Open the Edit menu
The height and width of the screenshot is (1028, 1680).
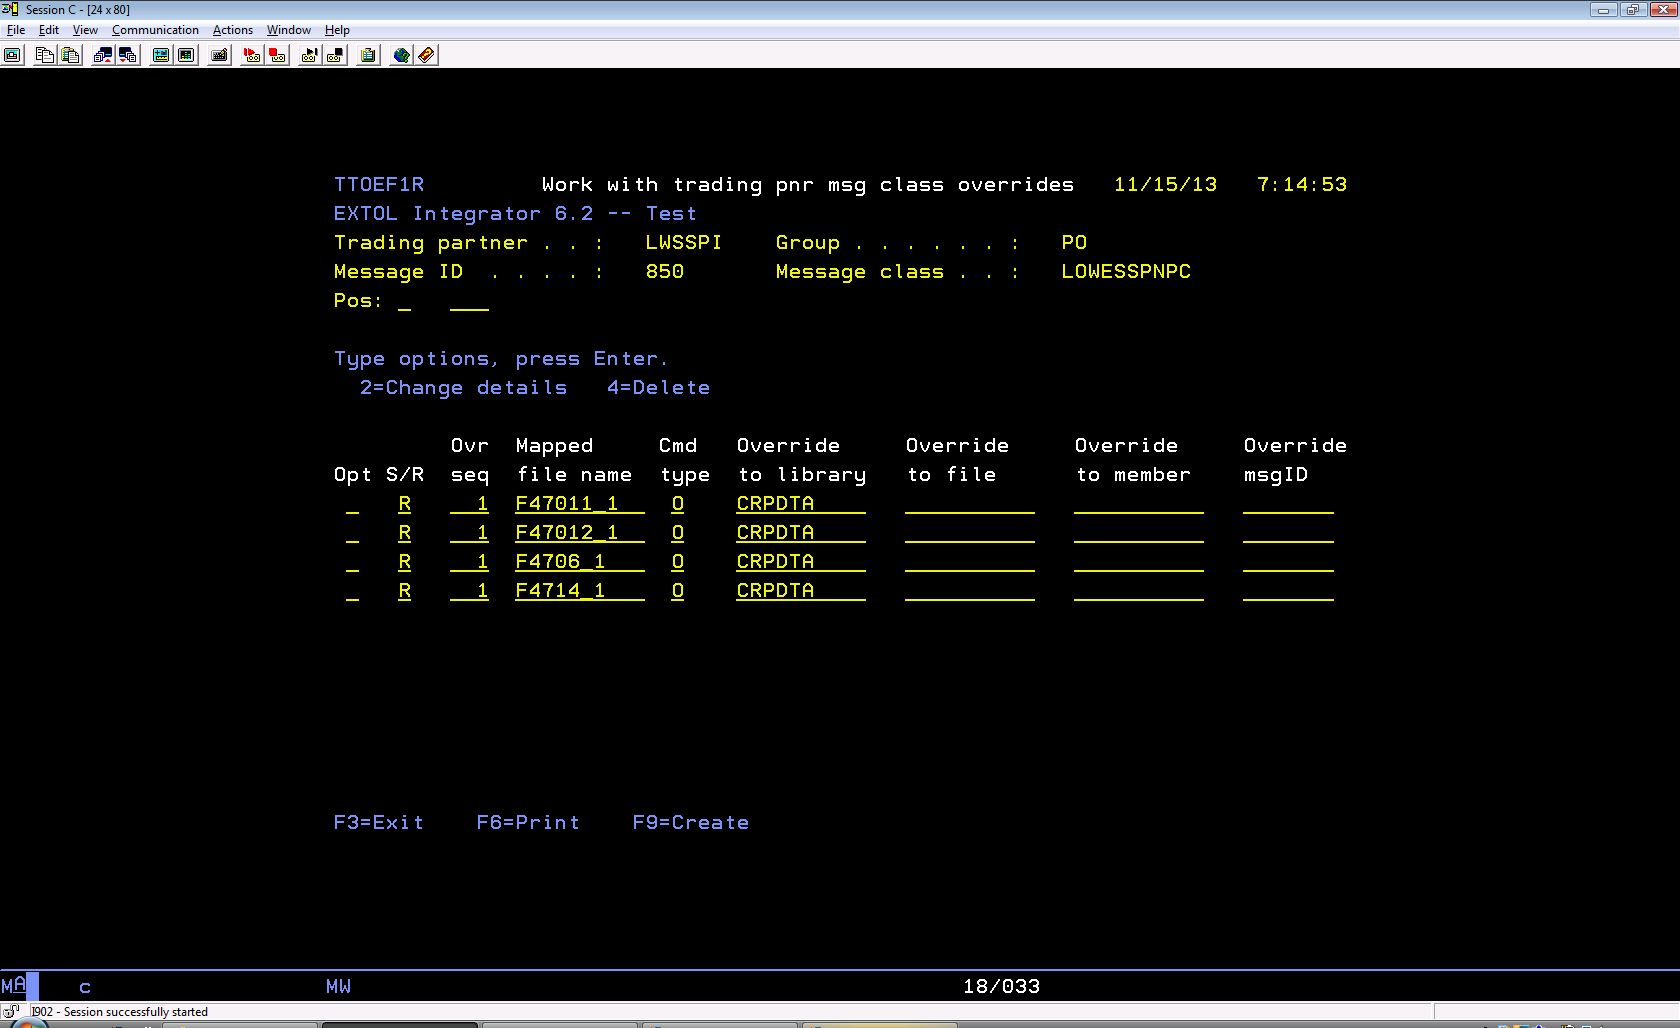[48, 30]
